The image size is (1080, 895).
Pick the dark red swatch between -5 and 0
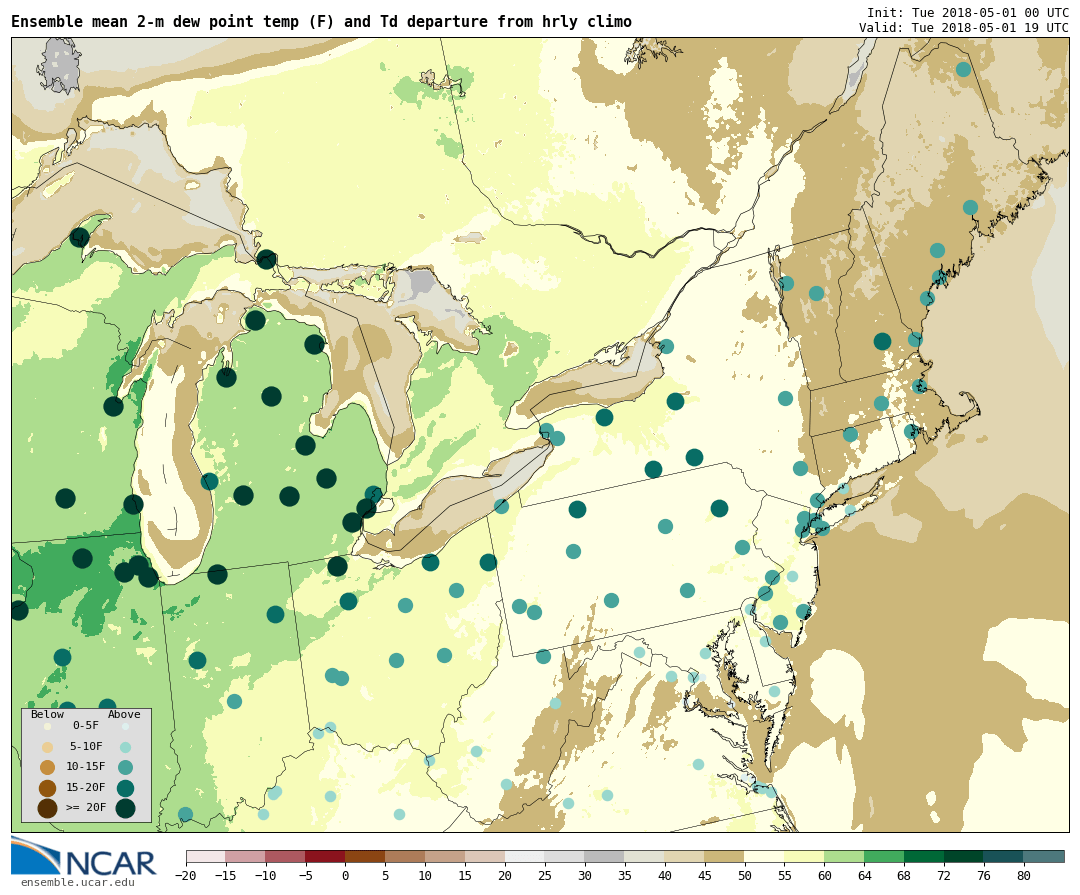point(325,856)
